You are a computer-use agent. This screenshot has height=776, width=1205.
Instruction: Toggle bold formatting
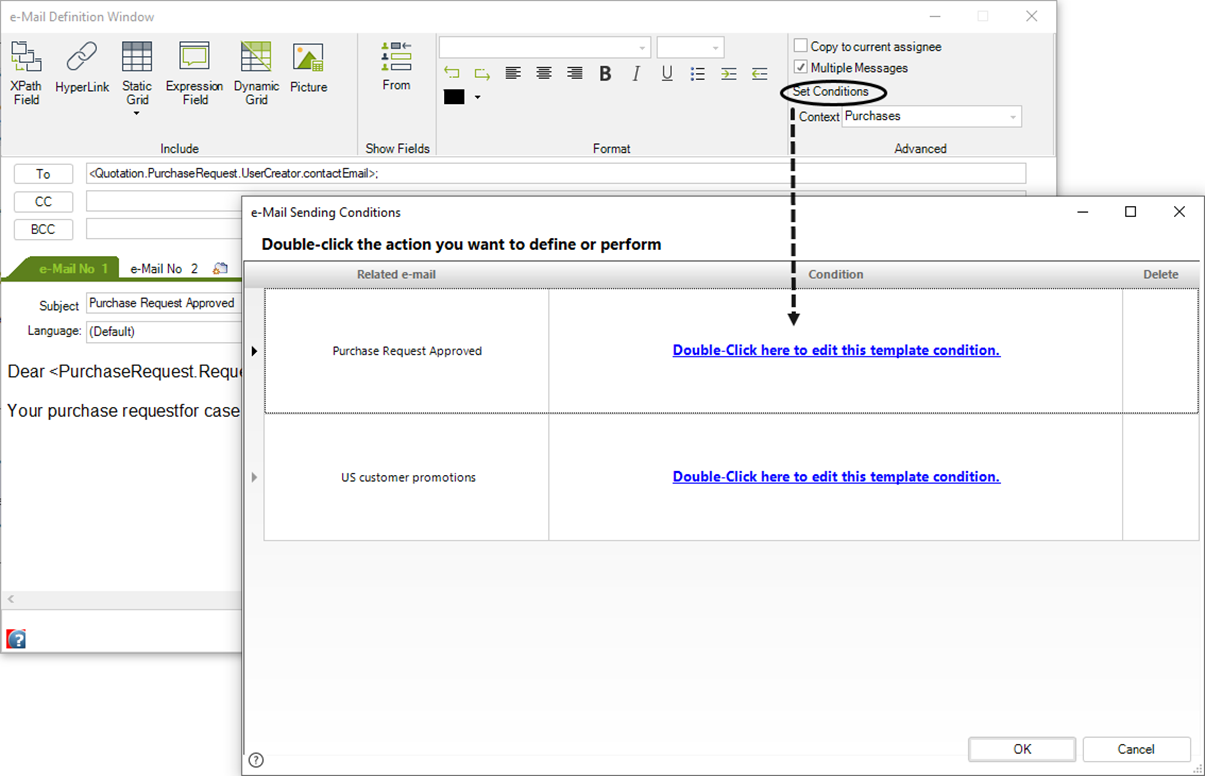[605, 73]
